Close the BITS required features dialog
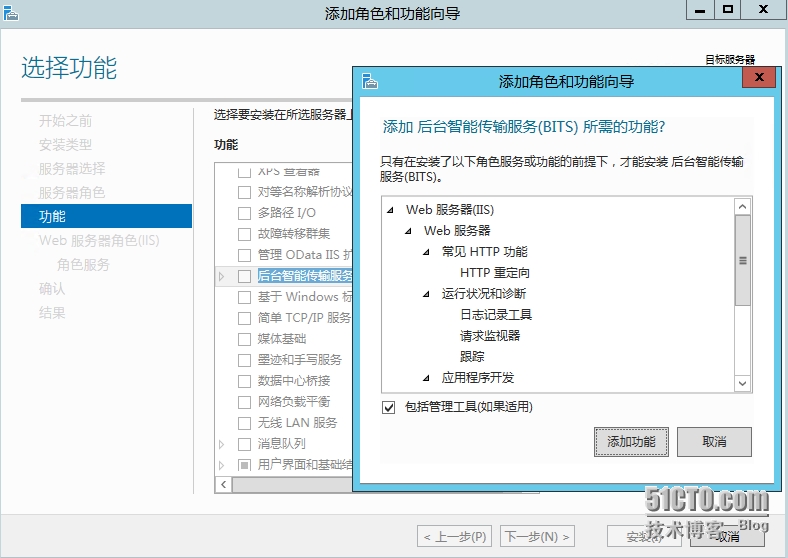Viewport: 788px width, 558px height. click(759, 77)
